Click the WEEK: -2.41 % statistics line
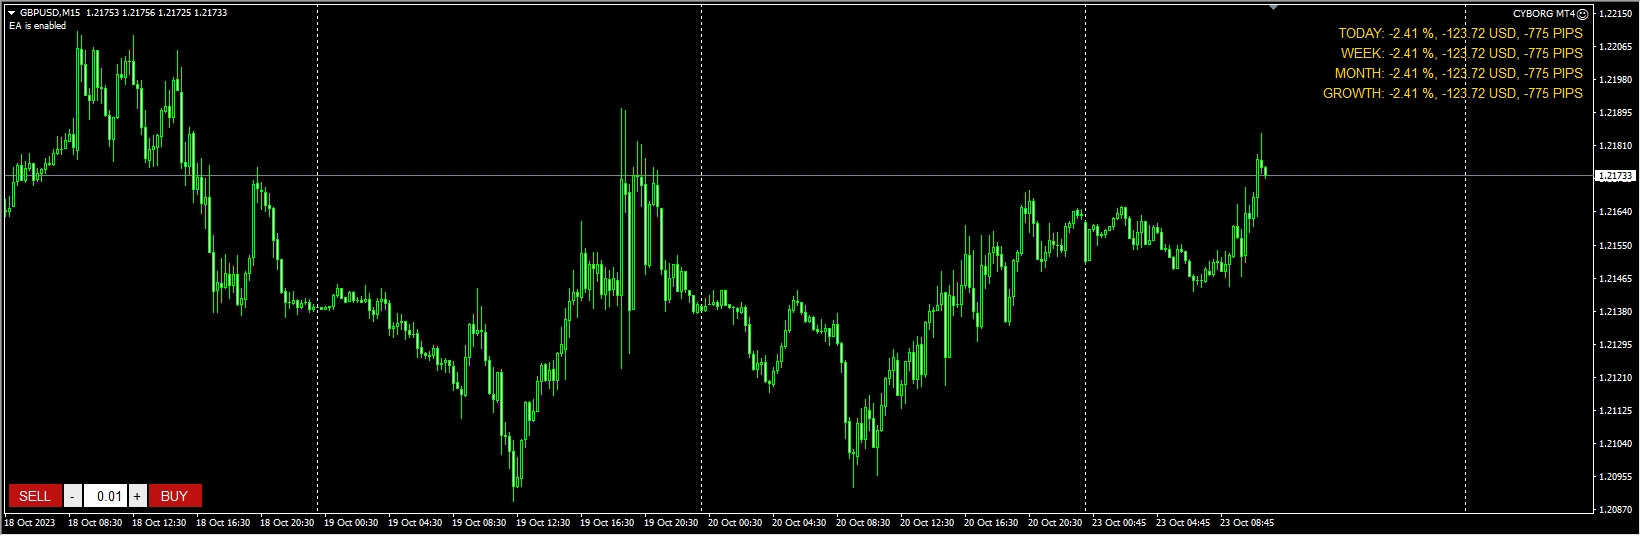Viewport: 1641px width, 536px height. 1461,53
